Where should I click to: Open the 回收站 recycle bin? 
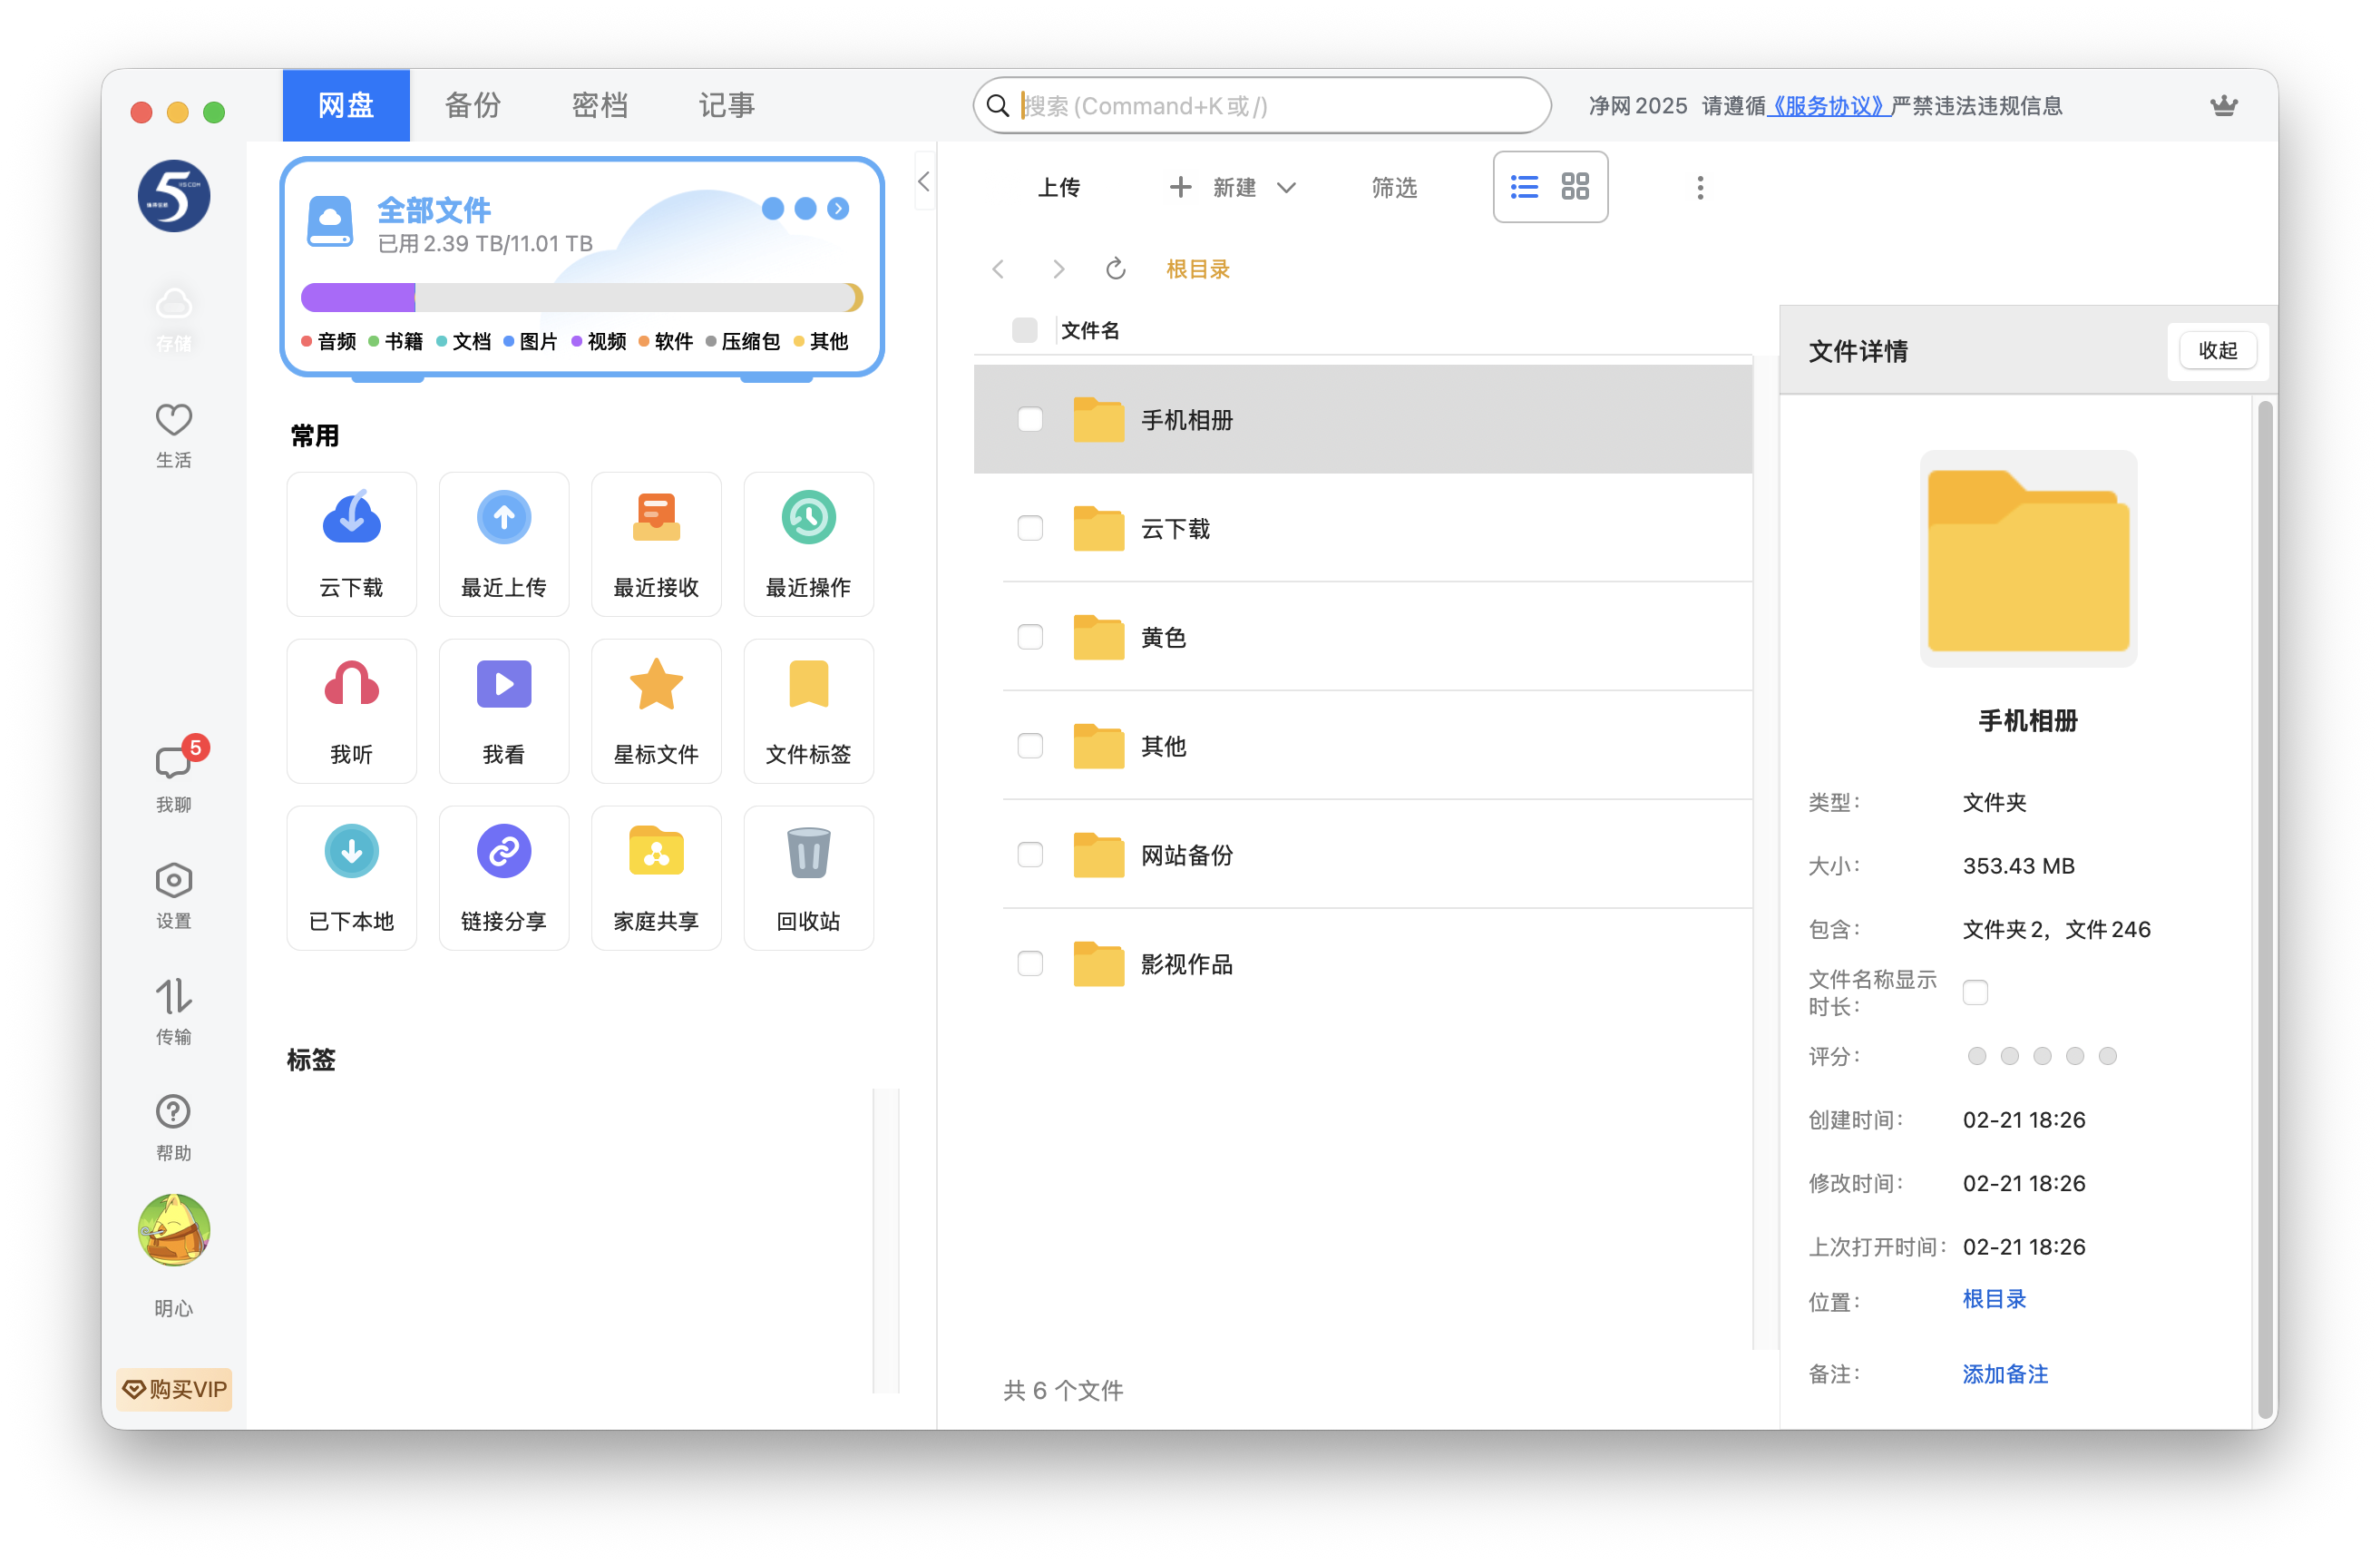[x=807, y=877]
